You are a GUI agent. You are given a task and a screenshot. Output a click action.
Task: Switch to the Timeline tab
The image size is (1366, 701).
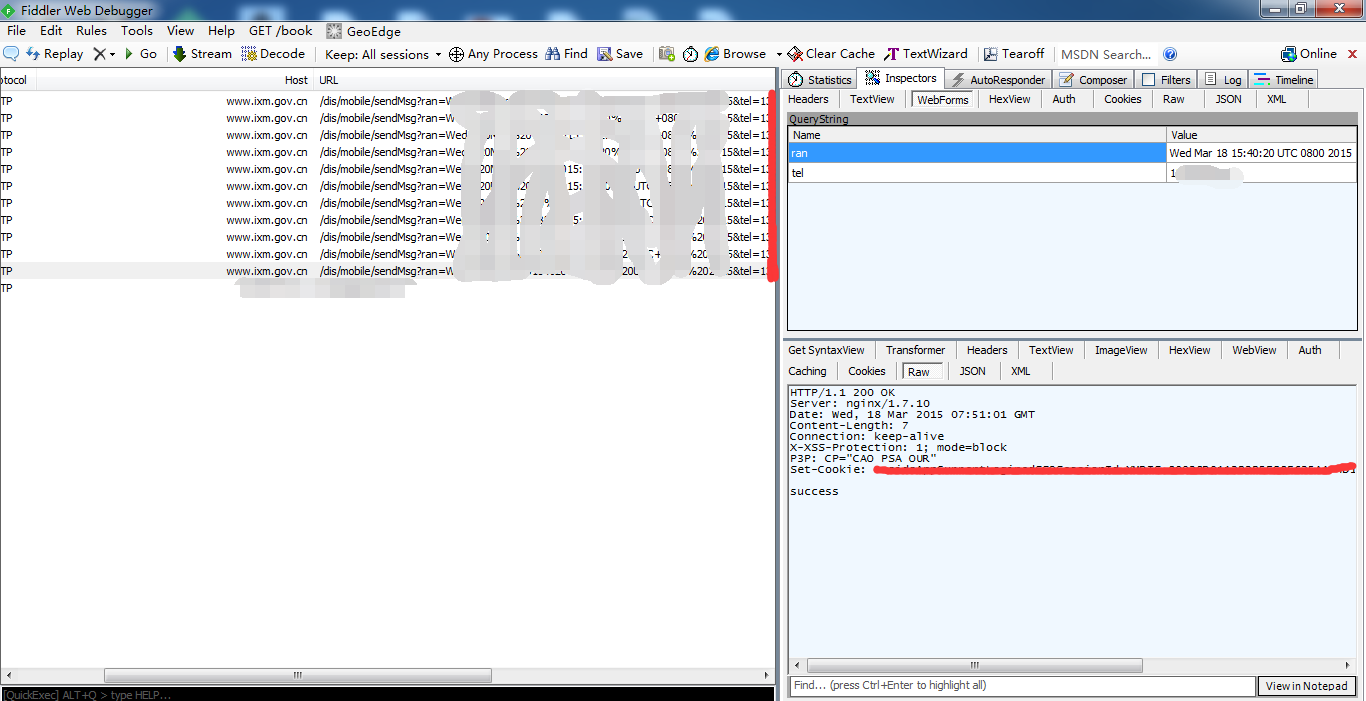1284,79
